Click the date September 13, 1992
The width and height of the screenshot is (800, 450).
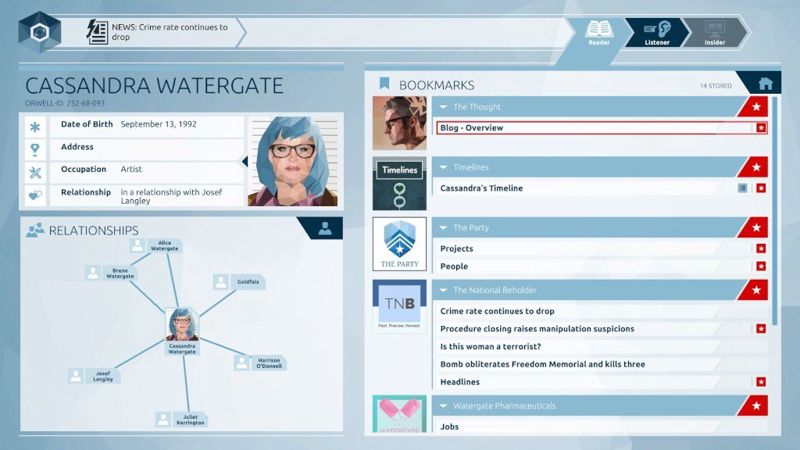[x=158, y=124]
